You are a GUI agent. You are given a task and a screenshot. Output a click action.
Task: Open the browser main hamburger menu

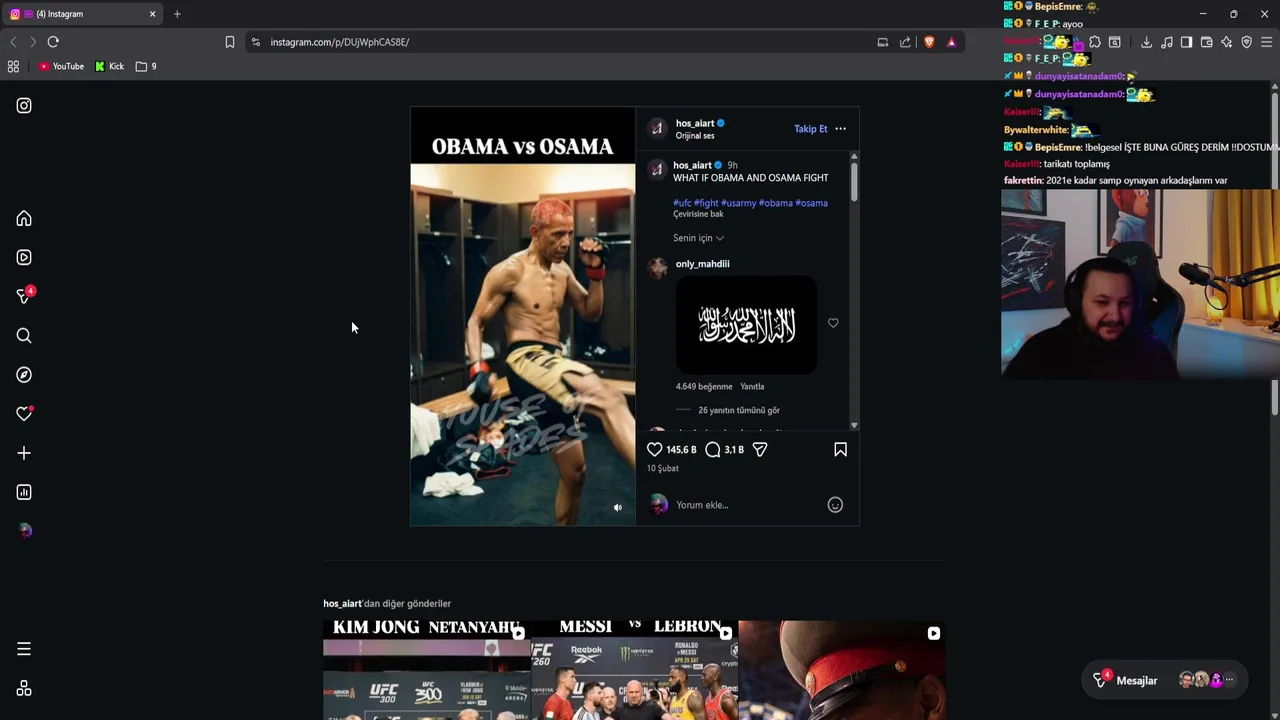coord(1266,42)
